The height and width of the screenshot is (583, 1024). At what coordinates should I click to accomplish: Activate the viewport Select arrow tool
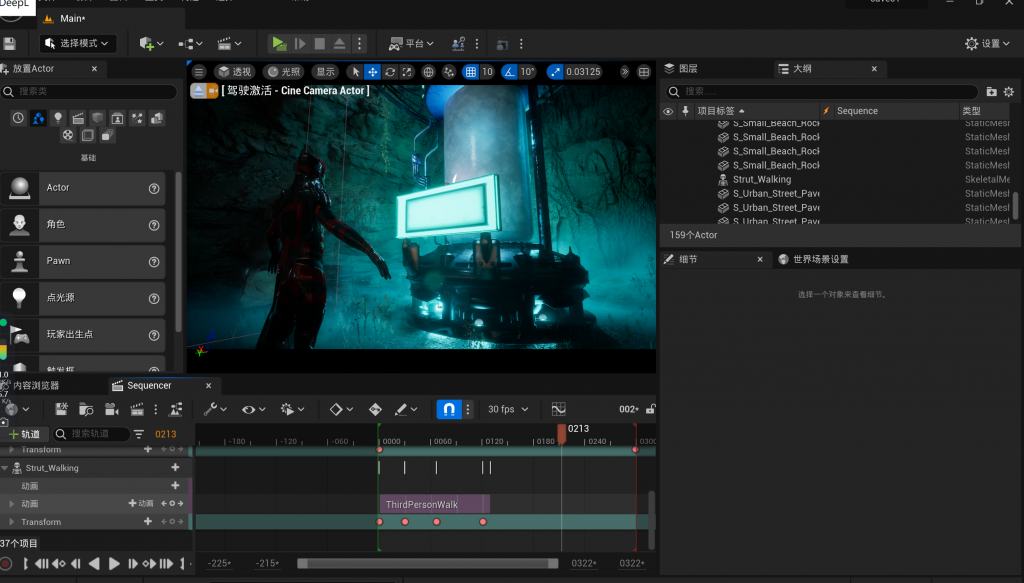355,72
